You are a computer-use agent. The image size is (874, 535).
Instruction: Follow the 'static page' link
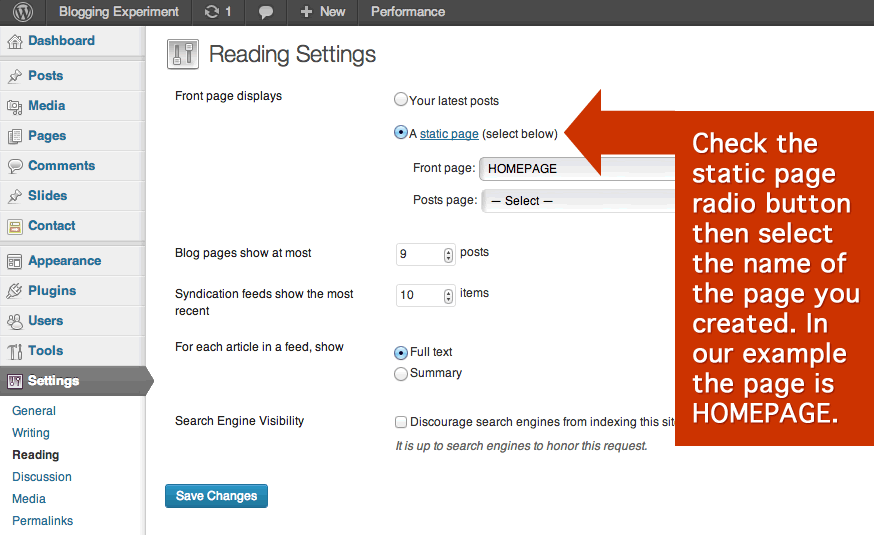pos(449,134)
